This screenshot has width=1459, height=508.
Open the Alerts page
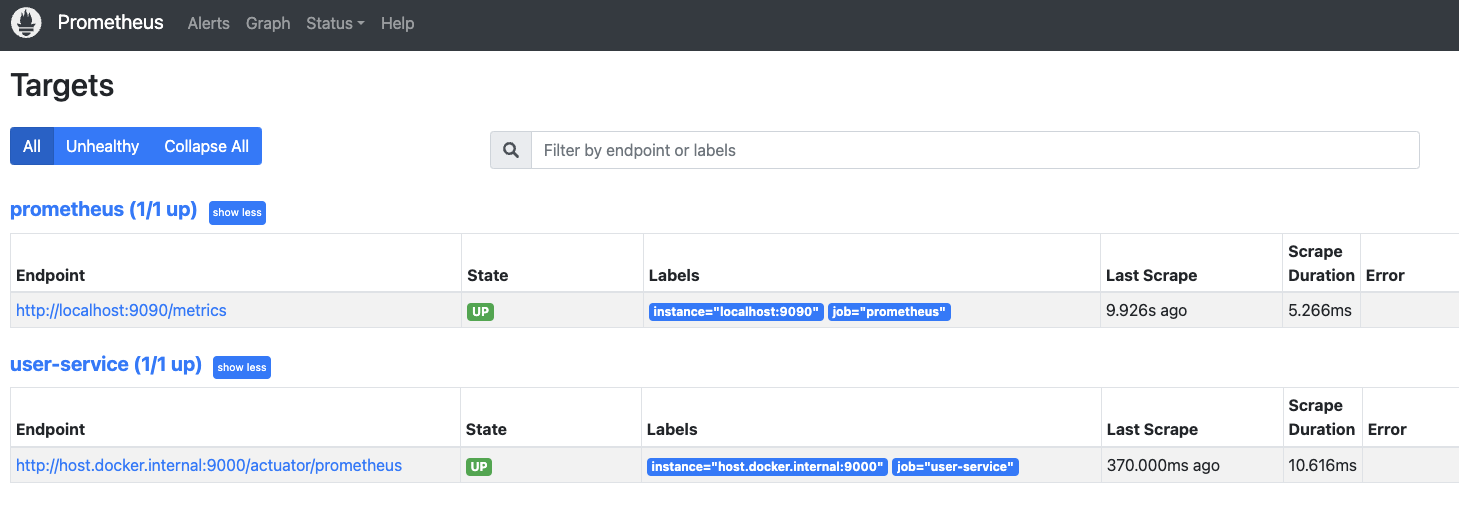[208, 23]
